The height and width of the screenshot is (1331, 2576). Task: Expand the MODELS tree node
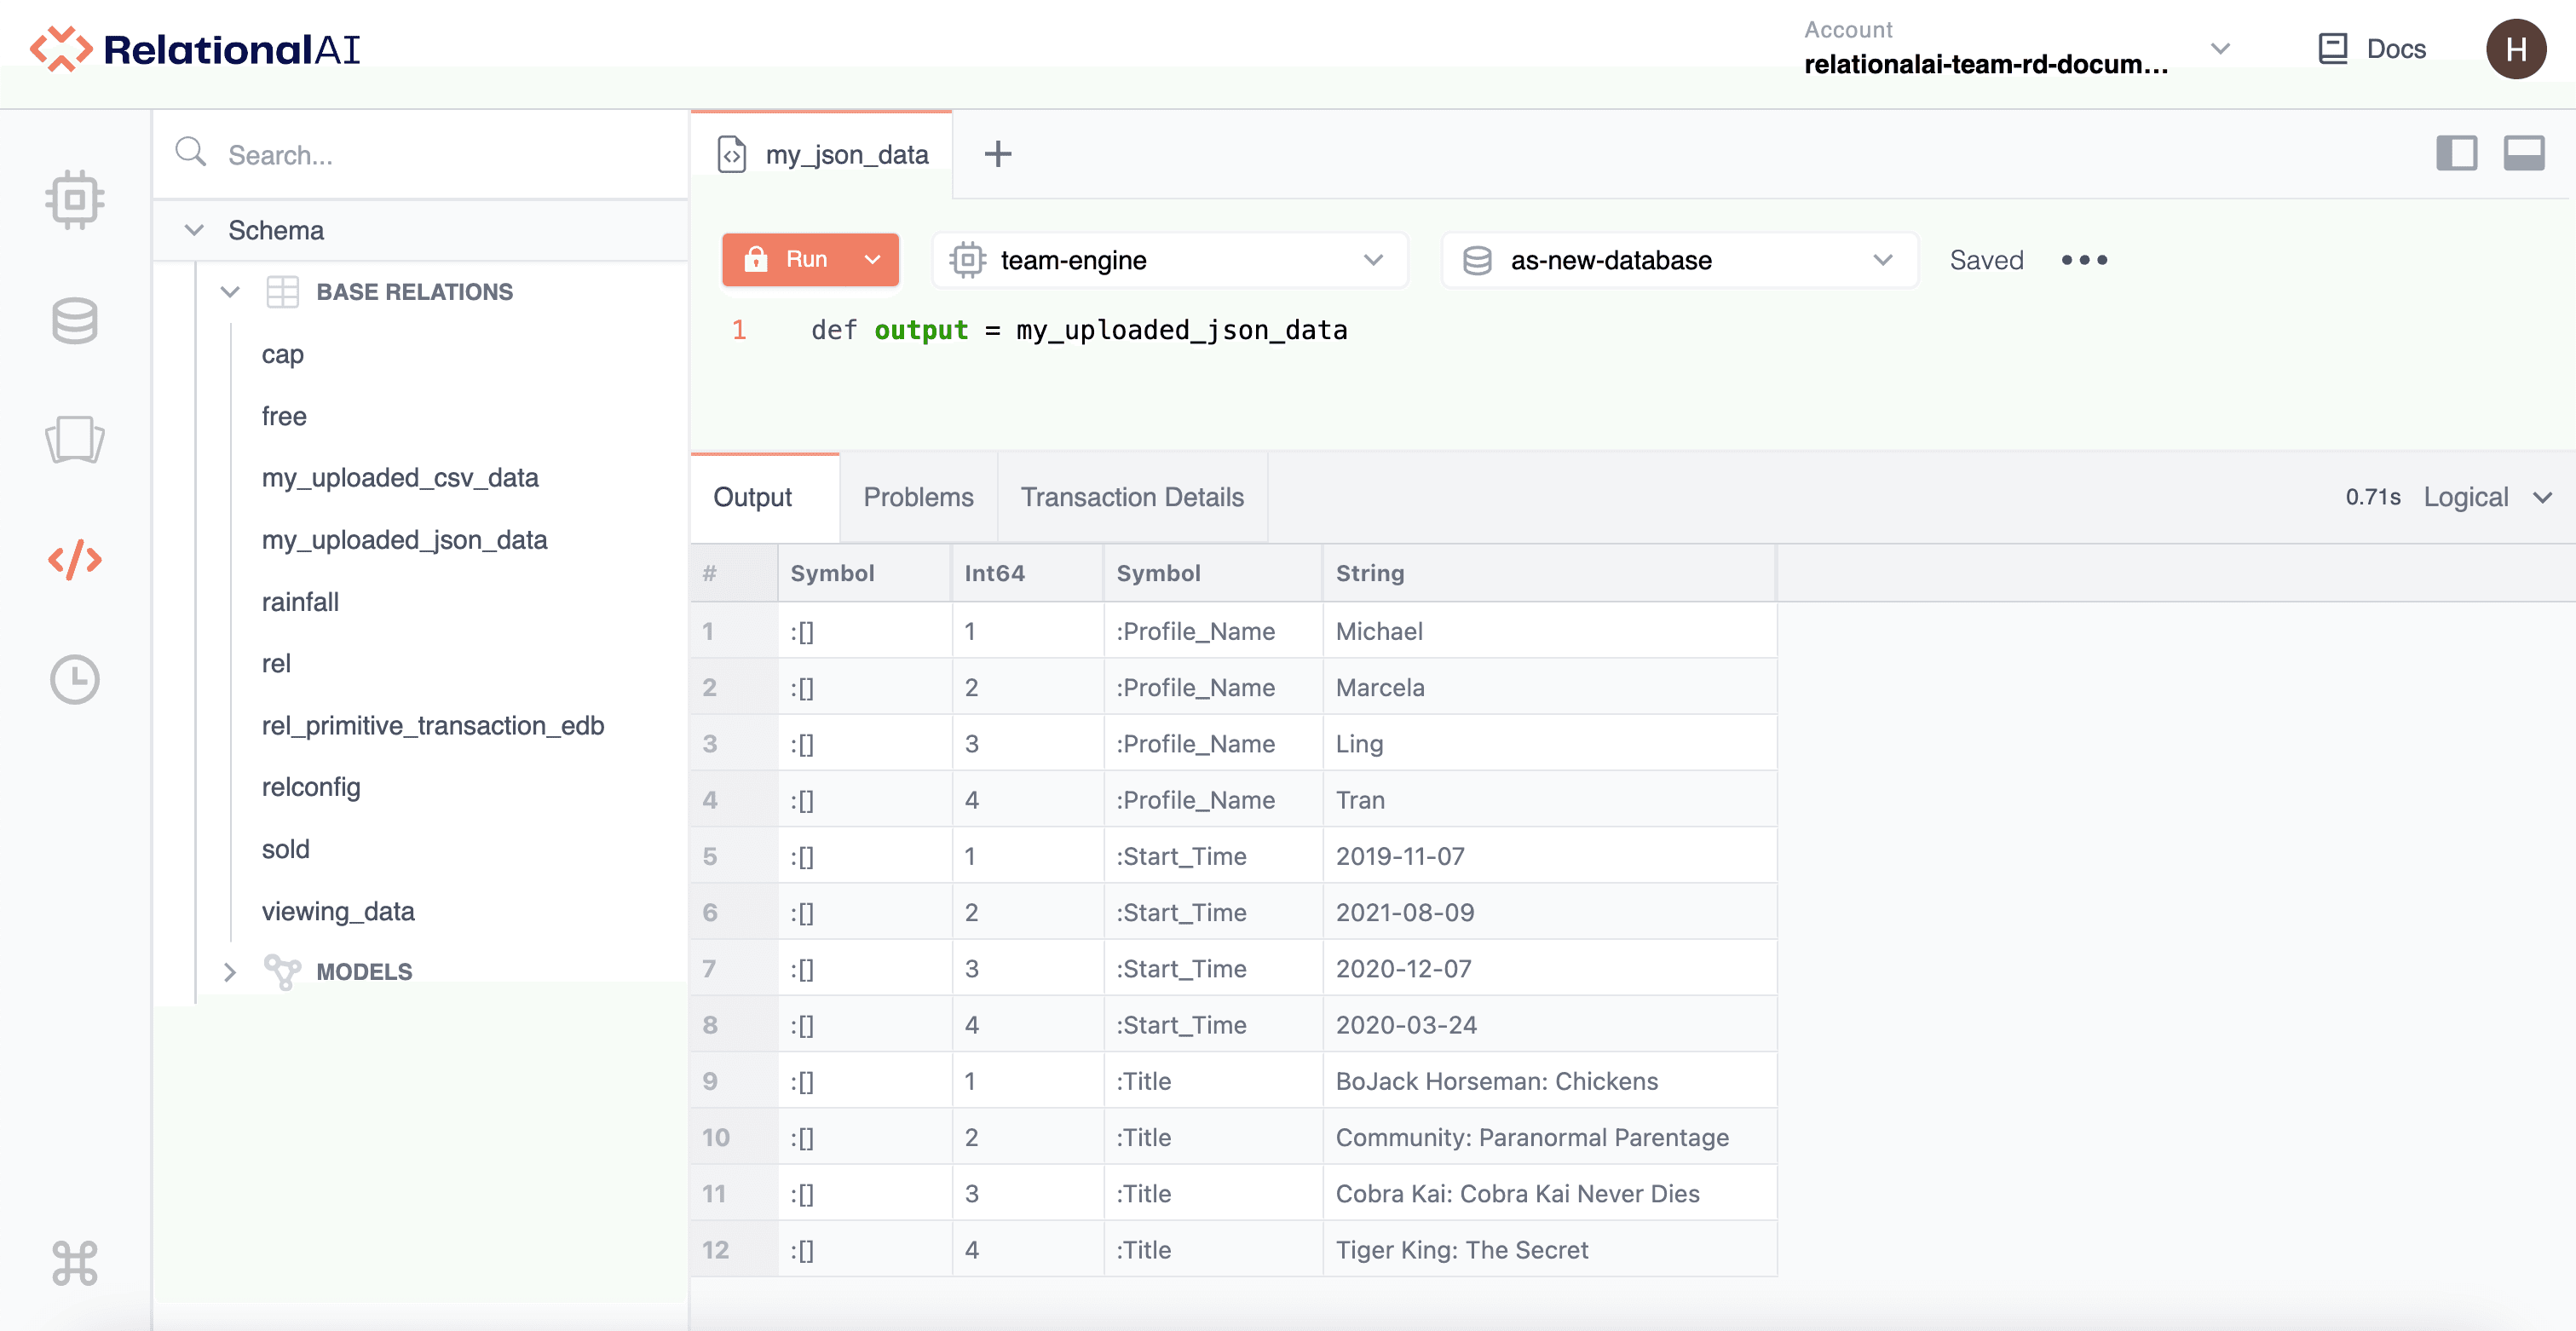coord(230,972)
